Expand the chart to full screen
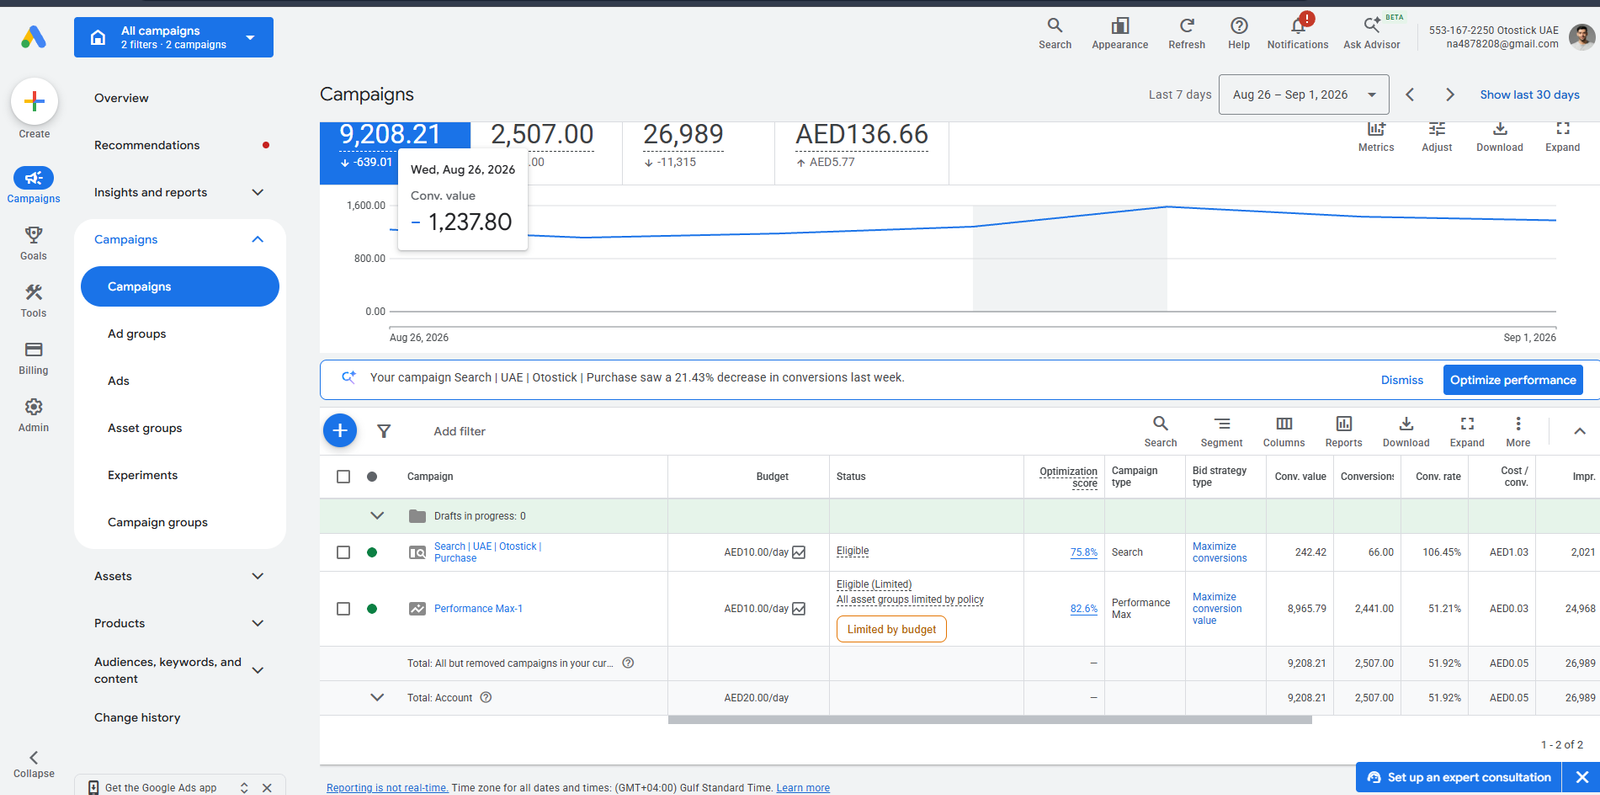 click(x=1563, y=137)
